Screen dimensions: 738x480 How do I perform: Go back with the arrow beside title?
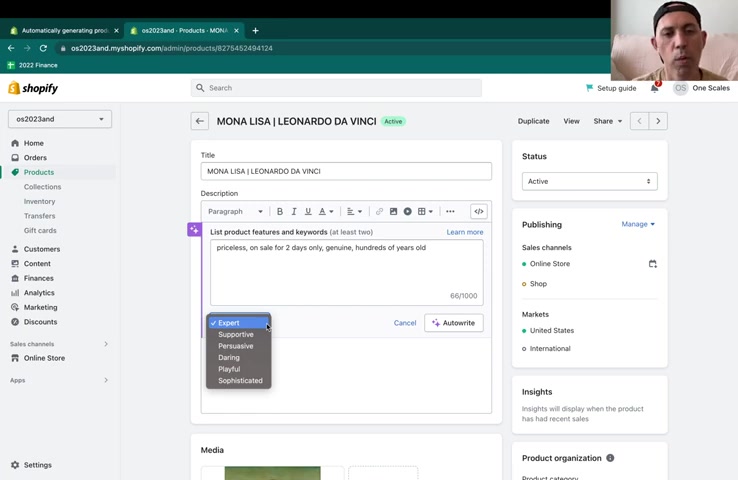[200, 121]
